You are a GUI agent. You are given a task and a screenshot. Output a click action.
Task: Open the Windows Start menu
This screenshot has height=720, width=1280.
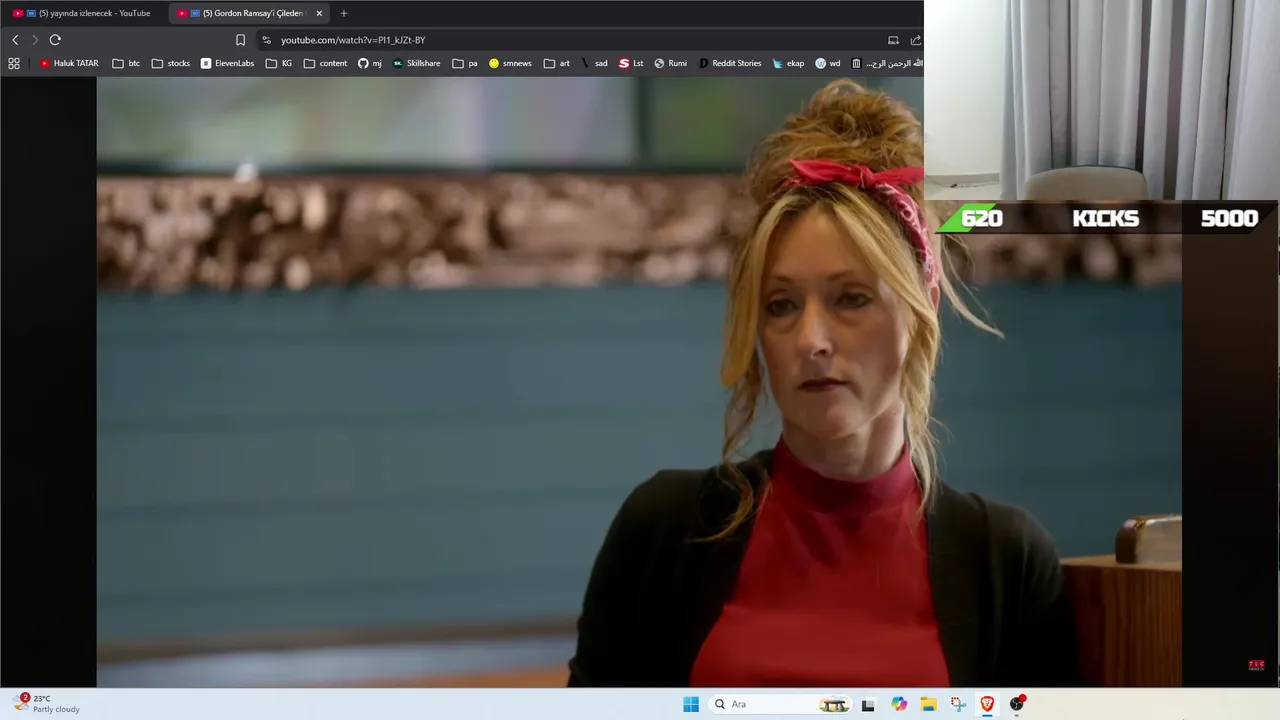(x=691, y=704)
